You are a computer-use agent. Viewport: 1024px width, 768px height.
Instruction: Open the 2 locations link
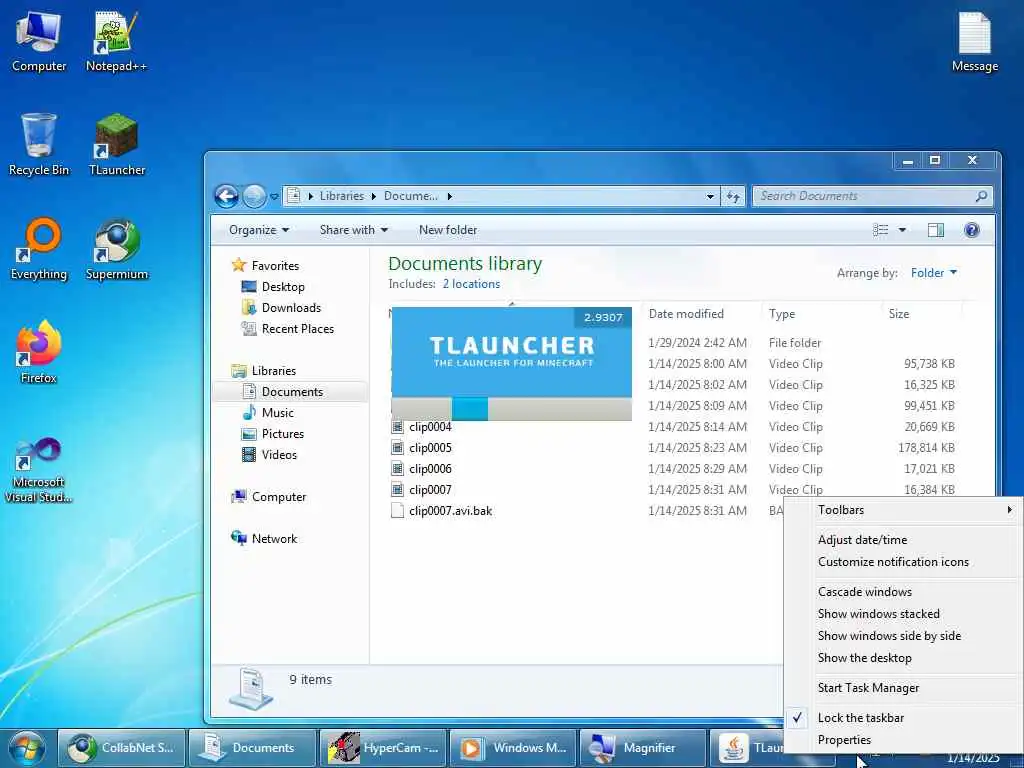[x=471, y=284]
